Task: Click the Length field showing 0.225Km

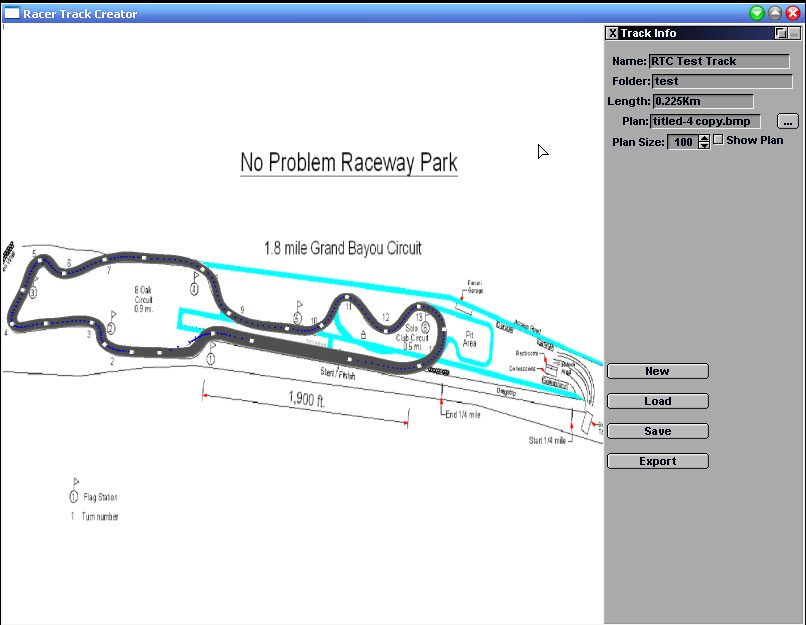Action: click(703, 101)
